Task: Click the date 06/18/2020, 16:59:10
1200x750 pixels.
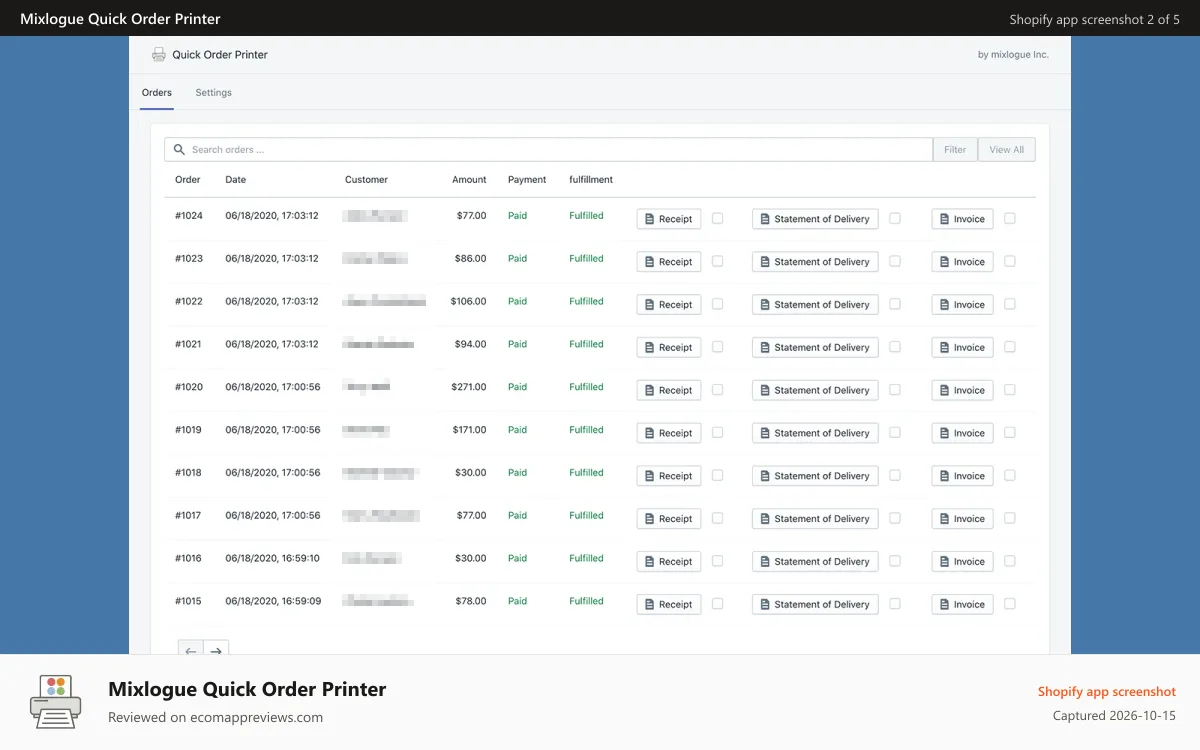Action: (x=273, y=559)
